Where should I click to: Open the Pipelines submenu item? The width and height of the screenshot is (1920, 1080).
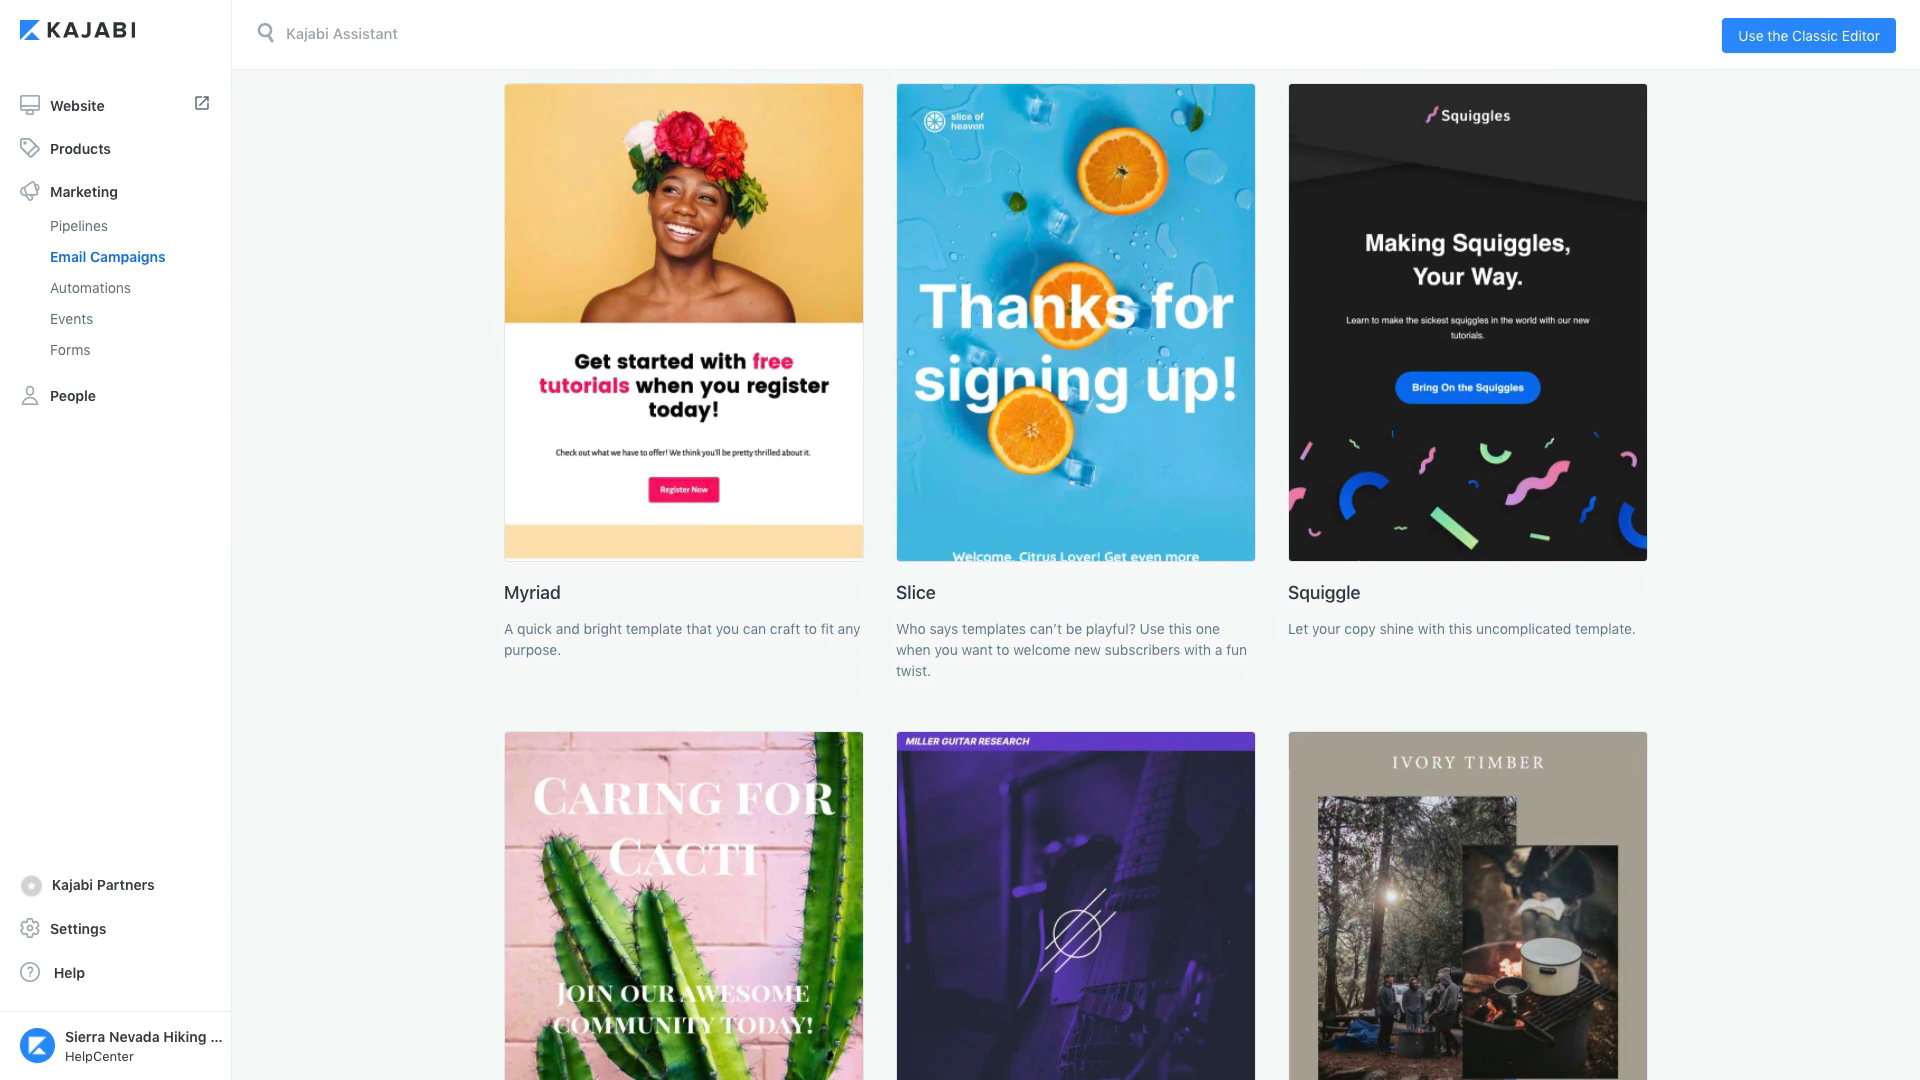pos(79,226)
